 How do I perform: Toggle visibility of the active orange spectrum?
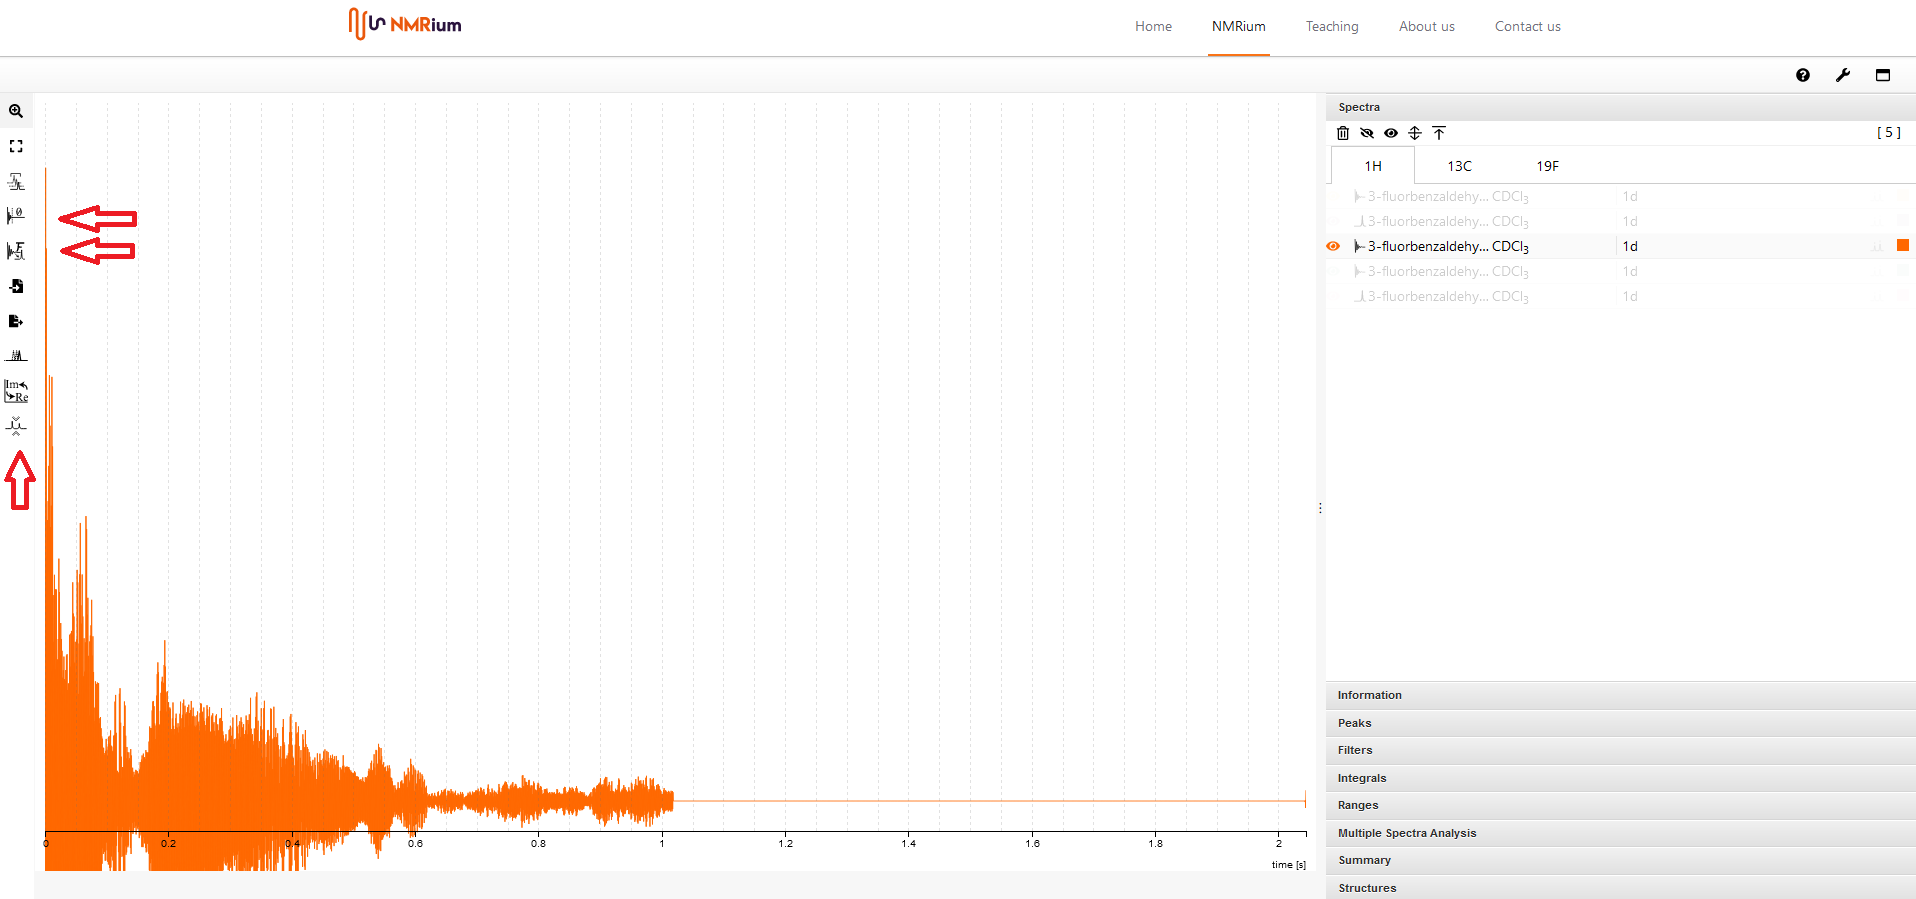click(1333, 246)
